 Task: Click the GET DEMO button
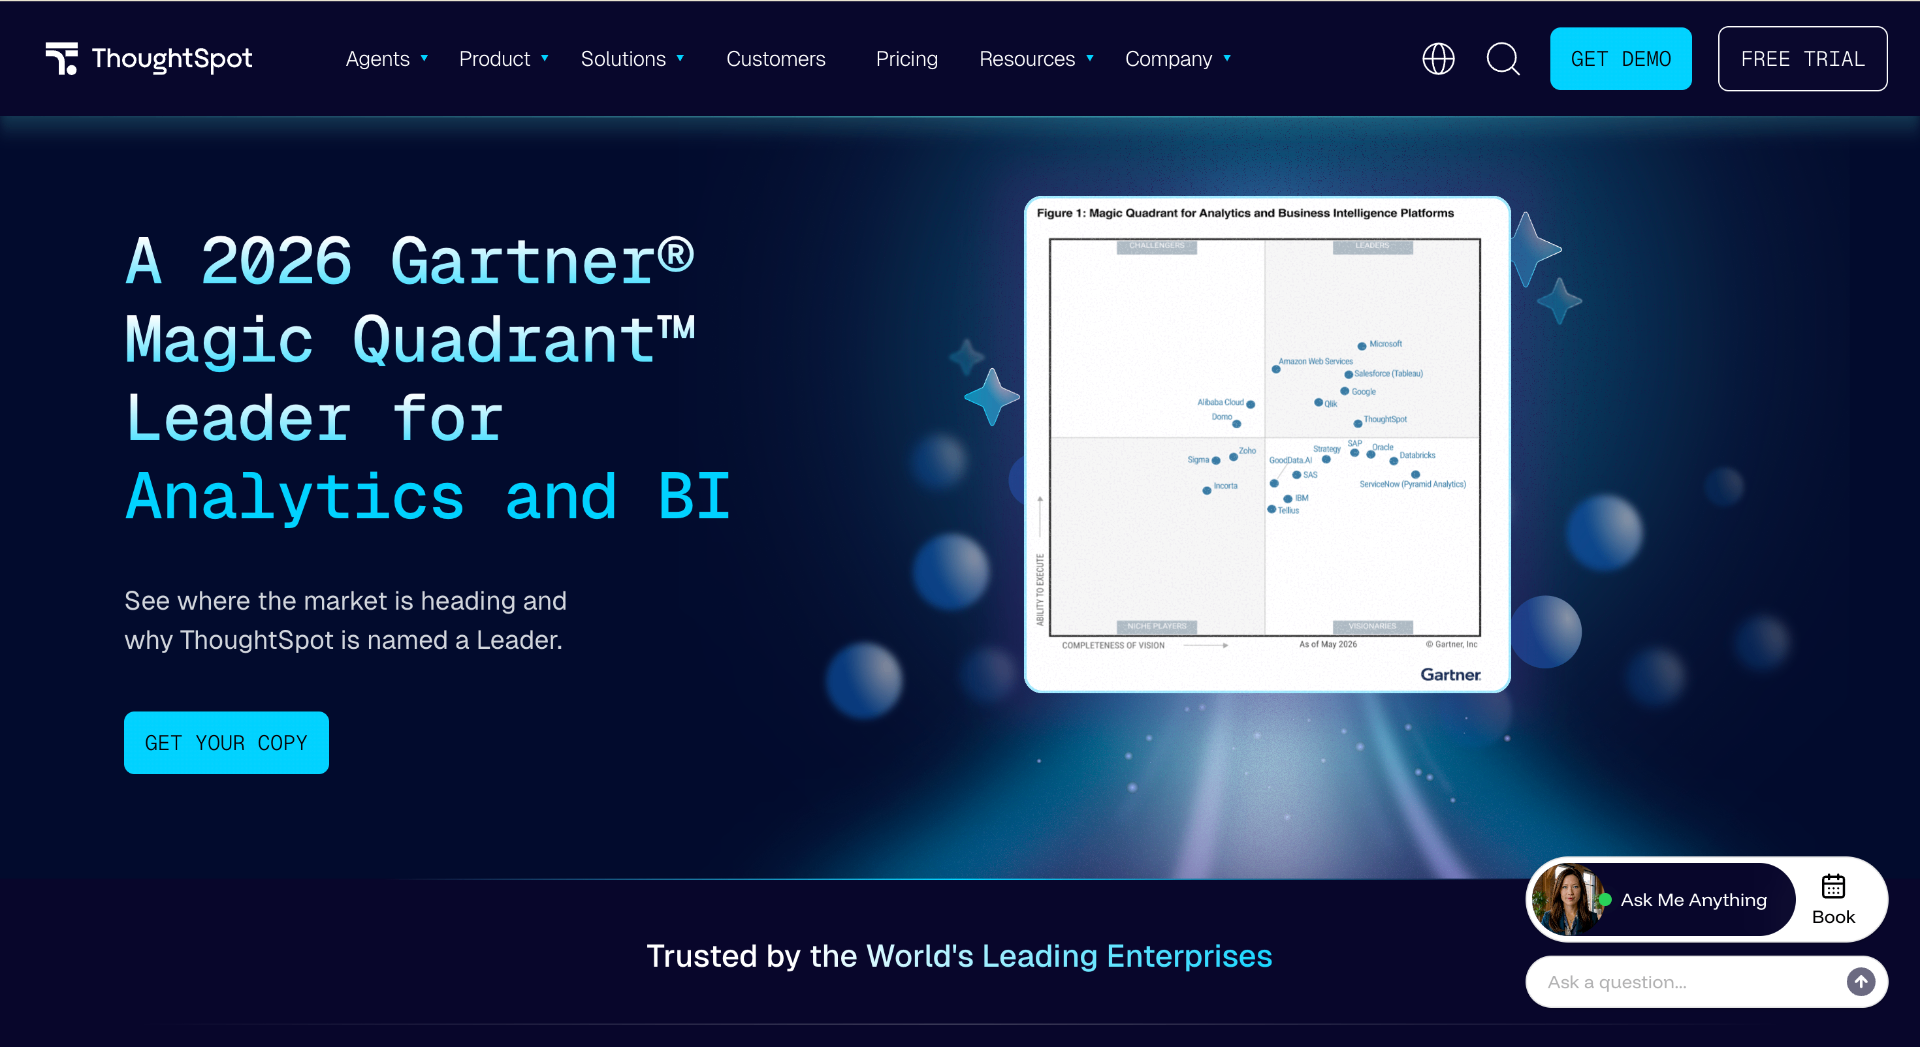[1620, 59]
